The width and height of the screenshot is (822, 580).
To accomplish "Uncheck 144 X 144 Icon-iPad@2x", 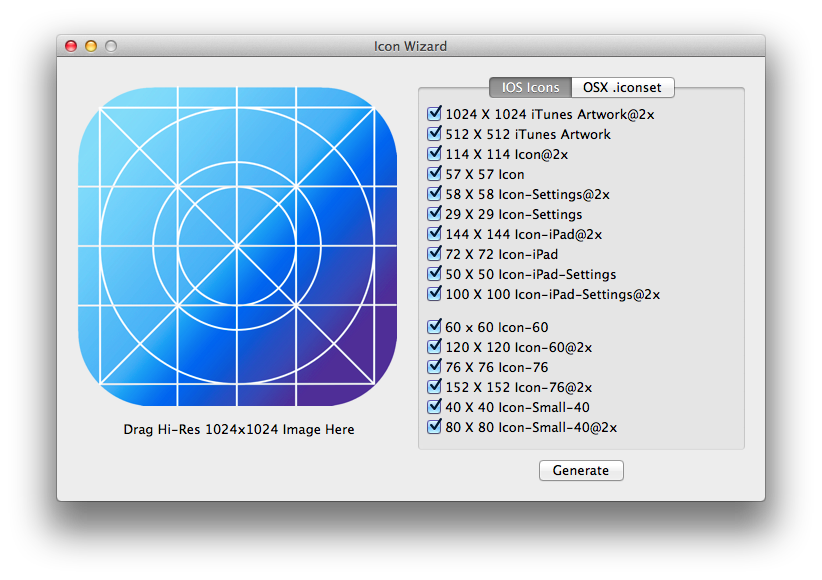I will click(434, 234).
